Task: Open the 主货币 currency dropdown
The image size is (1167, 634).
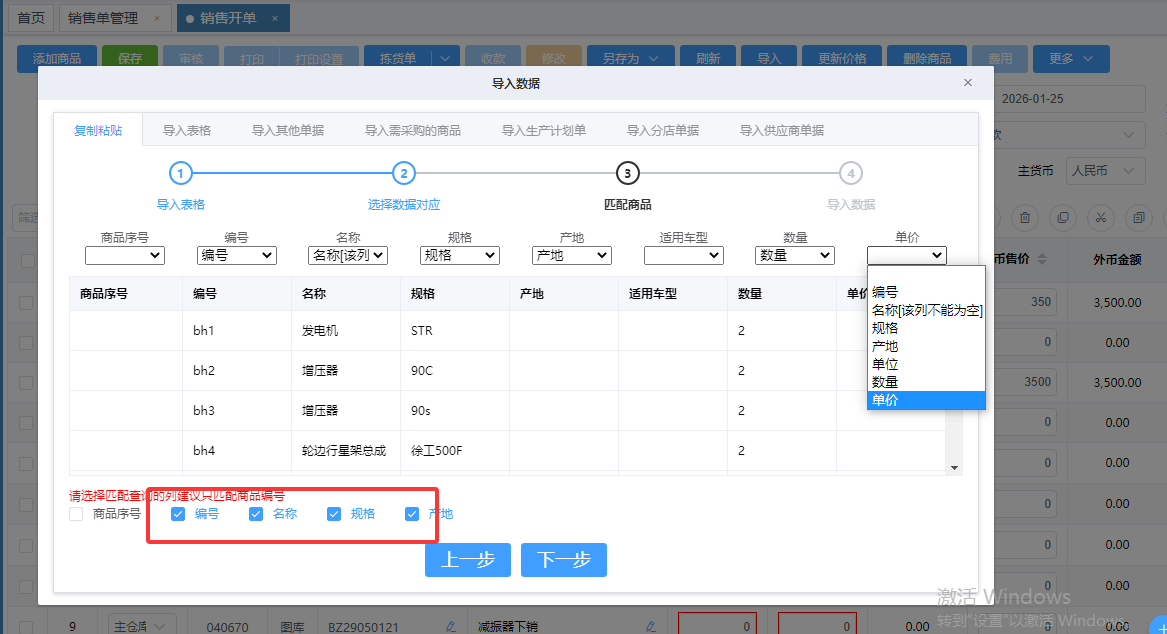Action: (x=1105, y=171)
